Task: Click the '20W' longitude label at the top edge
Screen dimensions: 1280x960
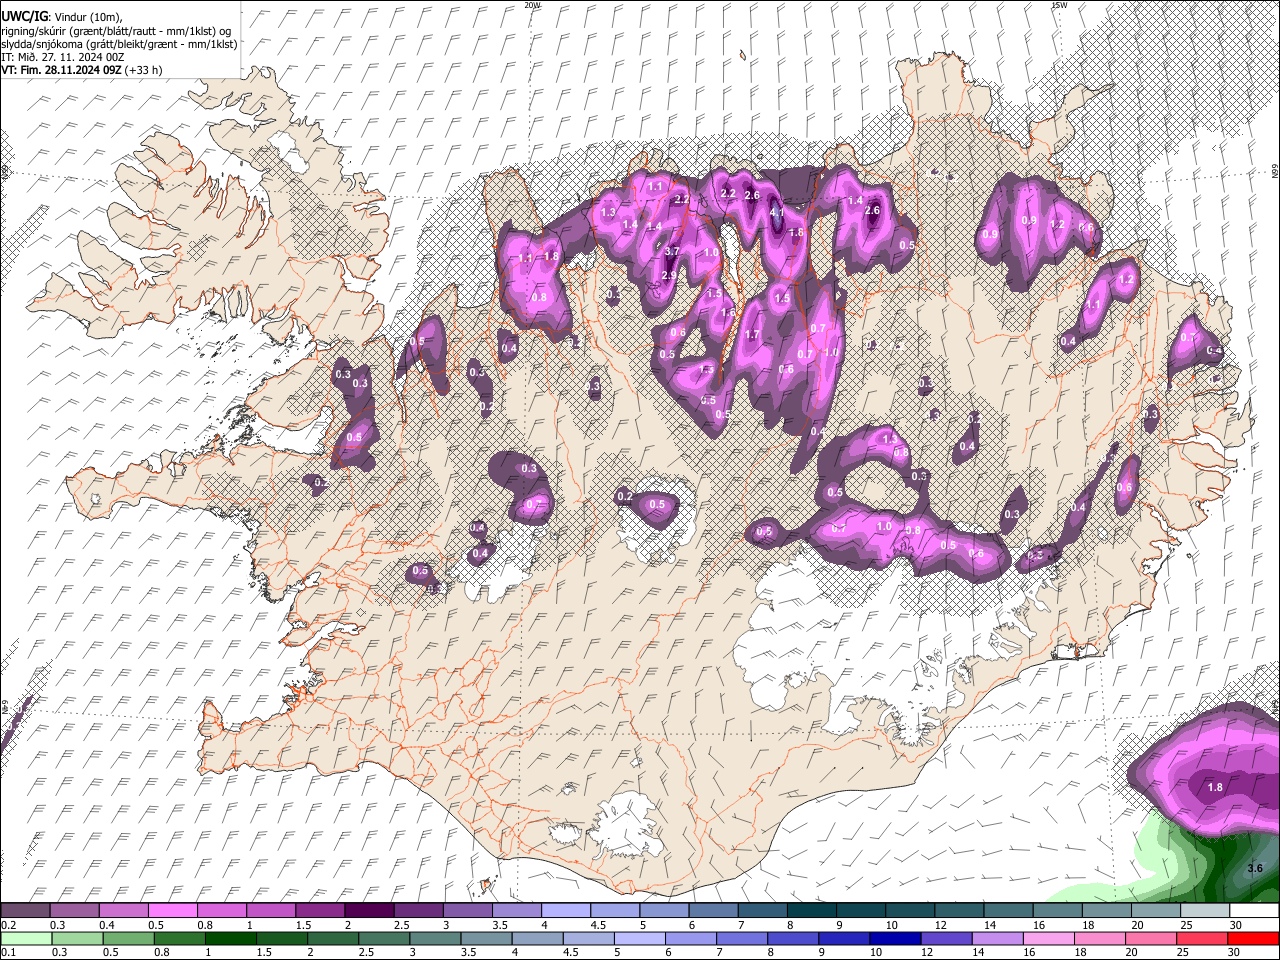Action: click(533, 5)
